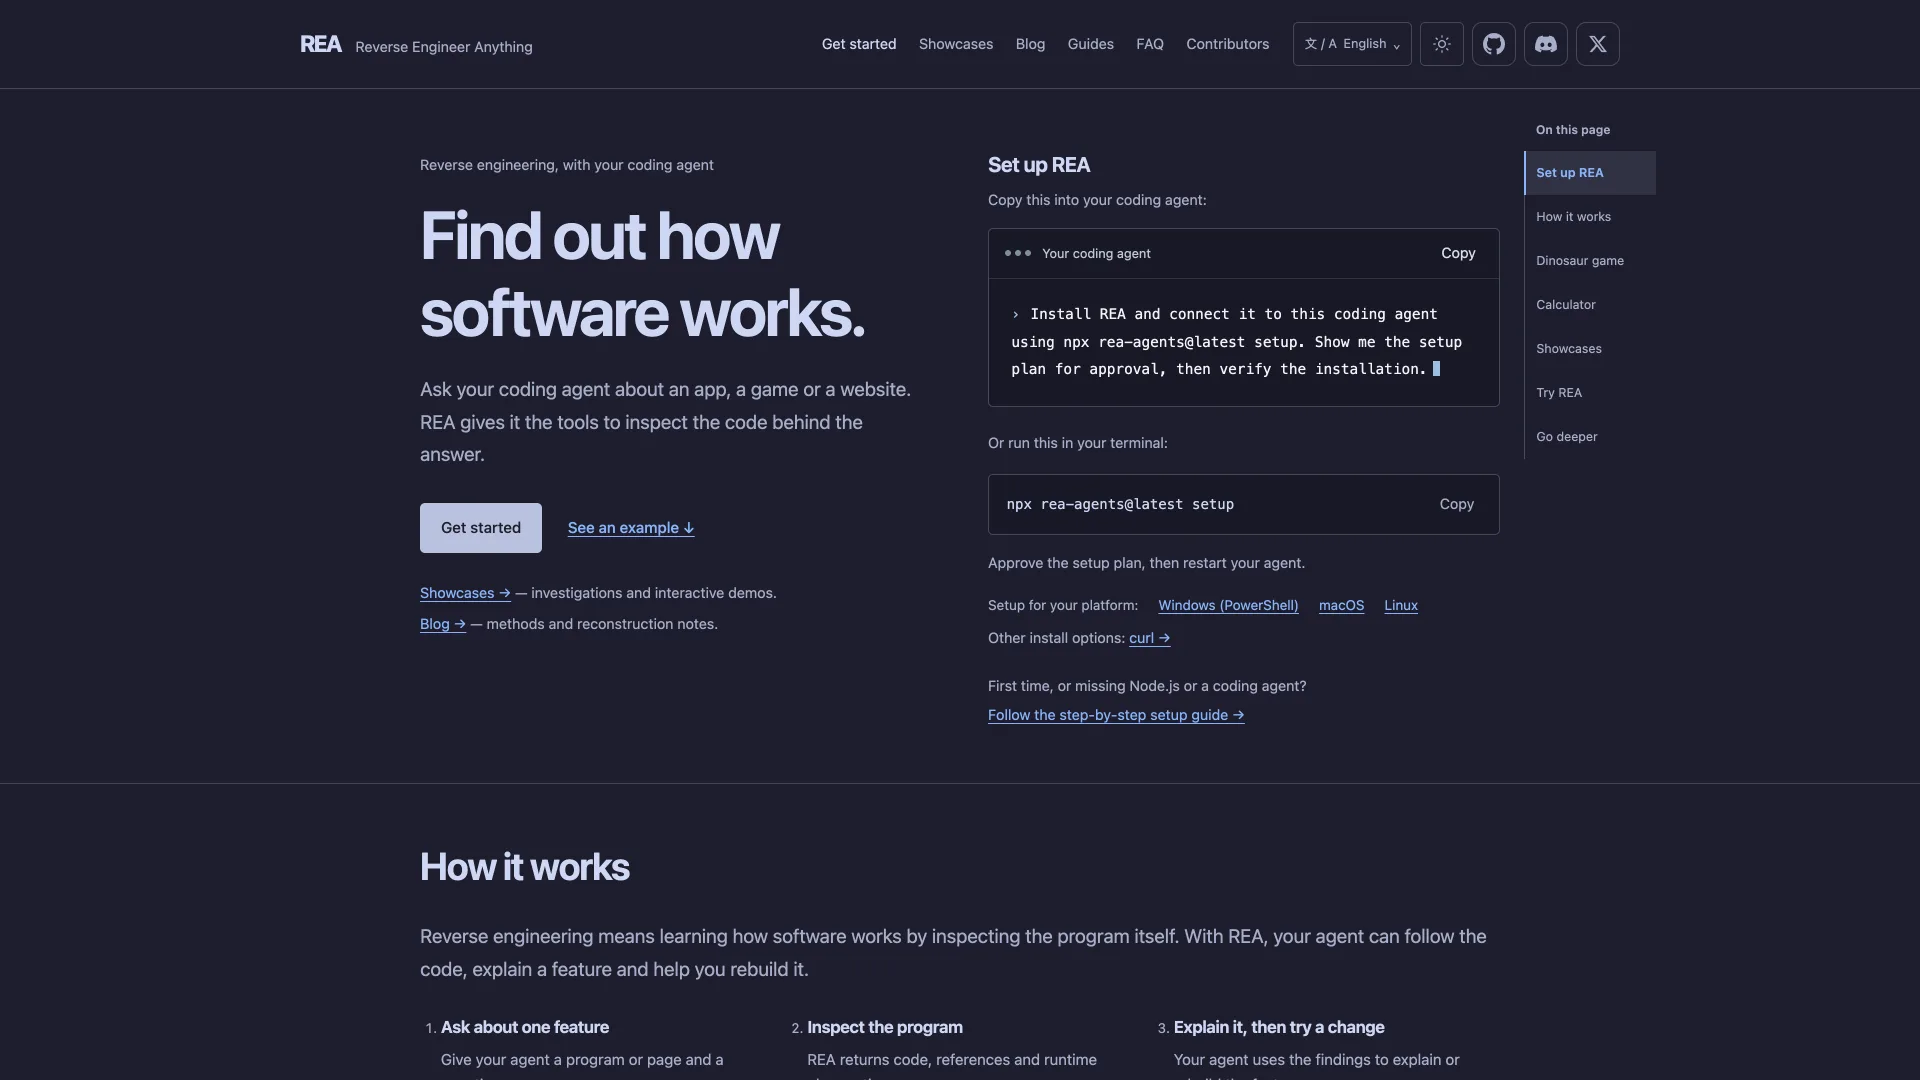Viewport: 1920px width, 1080px height.
Task: Open macOS setup link
Action: (1341, 606)
